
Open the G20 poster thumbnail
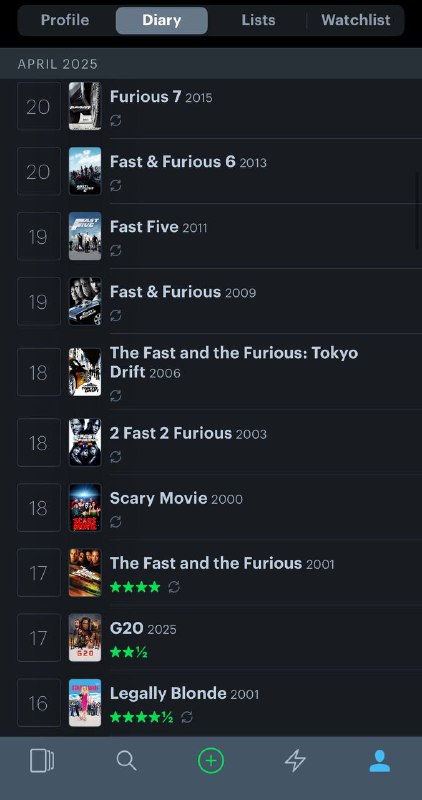tap(85, 638)
